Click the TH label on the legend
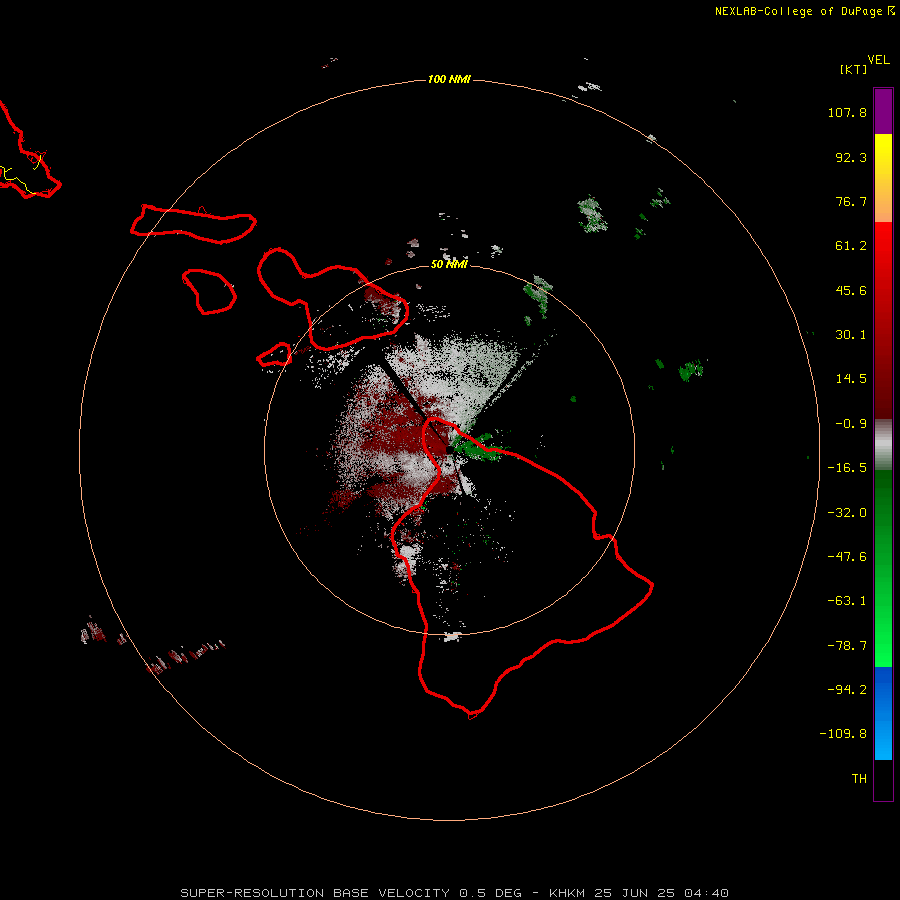 click(x=859, y=779)
